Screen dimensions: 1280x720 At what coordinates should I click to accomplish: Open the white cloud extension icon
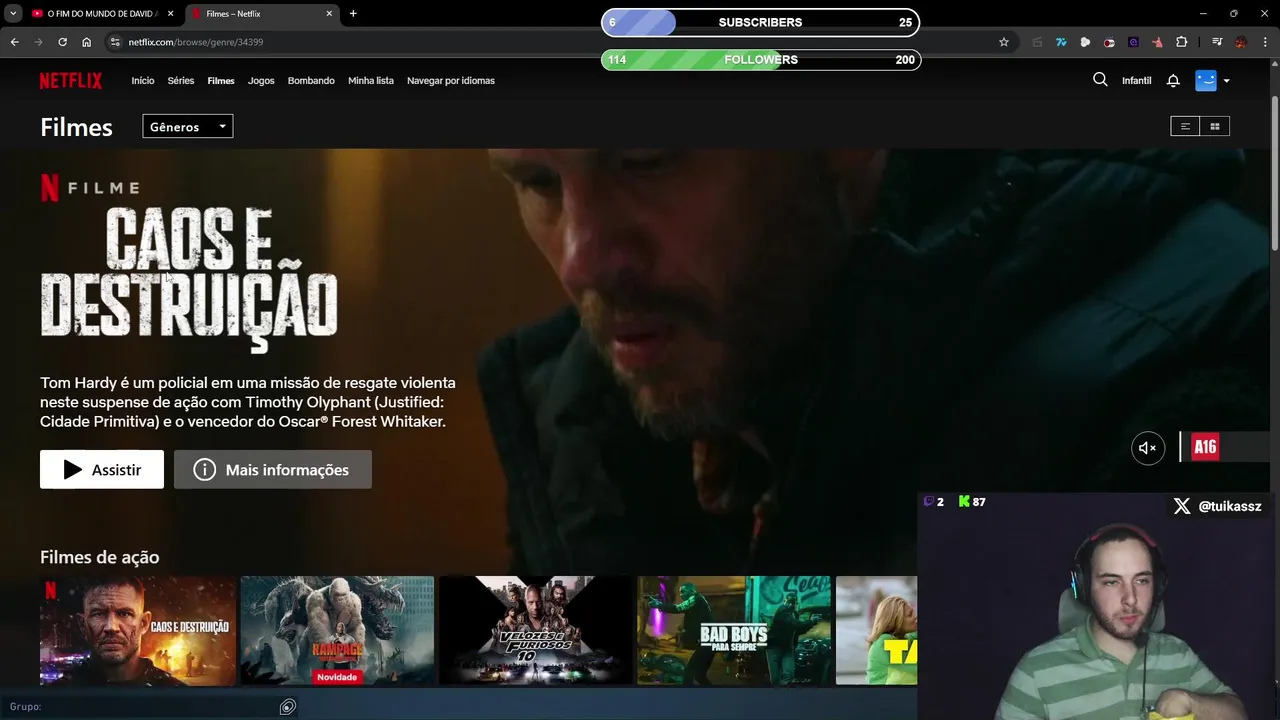point(1085,42)
